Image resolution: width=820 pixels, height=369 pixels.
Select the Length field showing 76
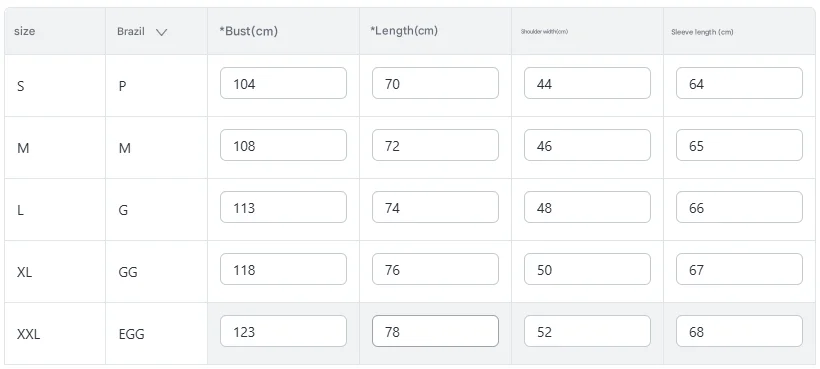(435, 269)
